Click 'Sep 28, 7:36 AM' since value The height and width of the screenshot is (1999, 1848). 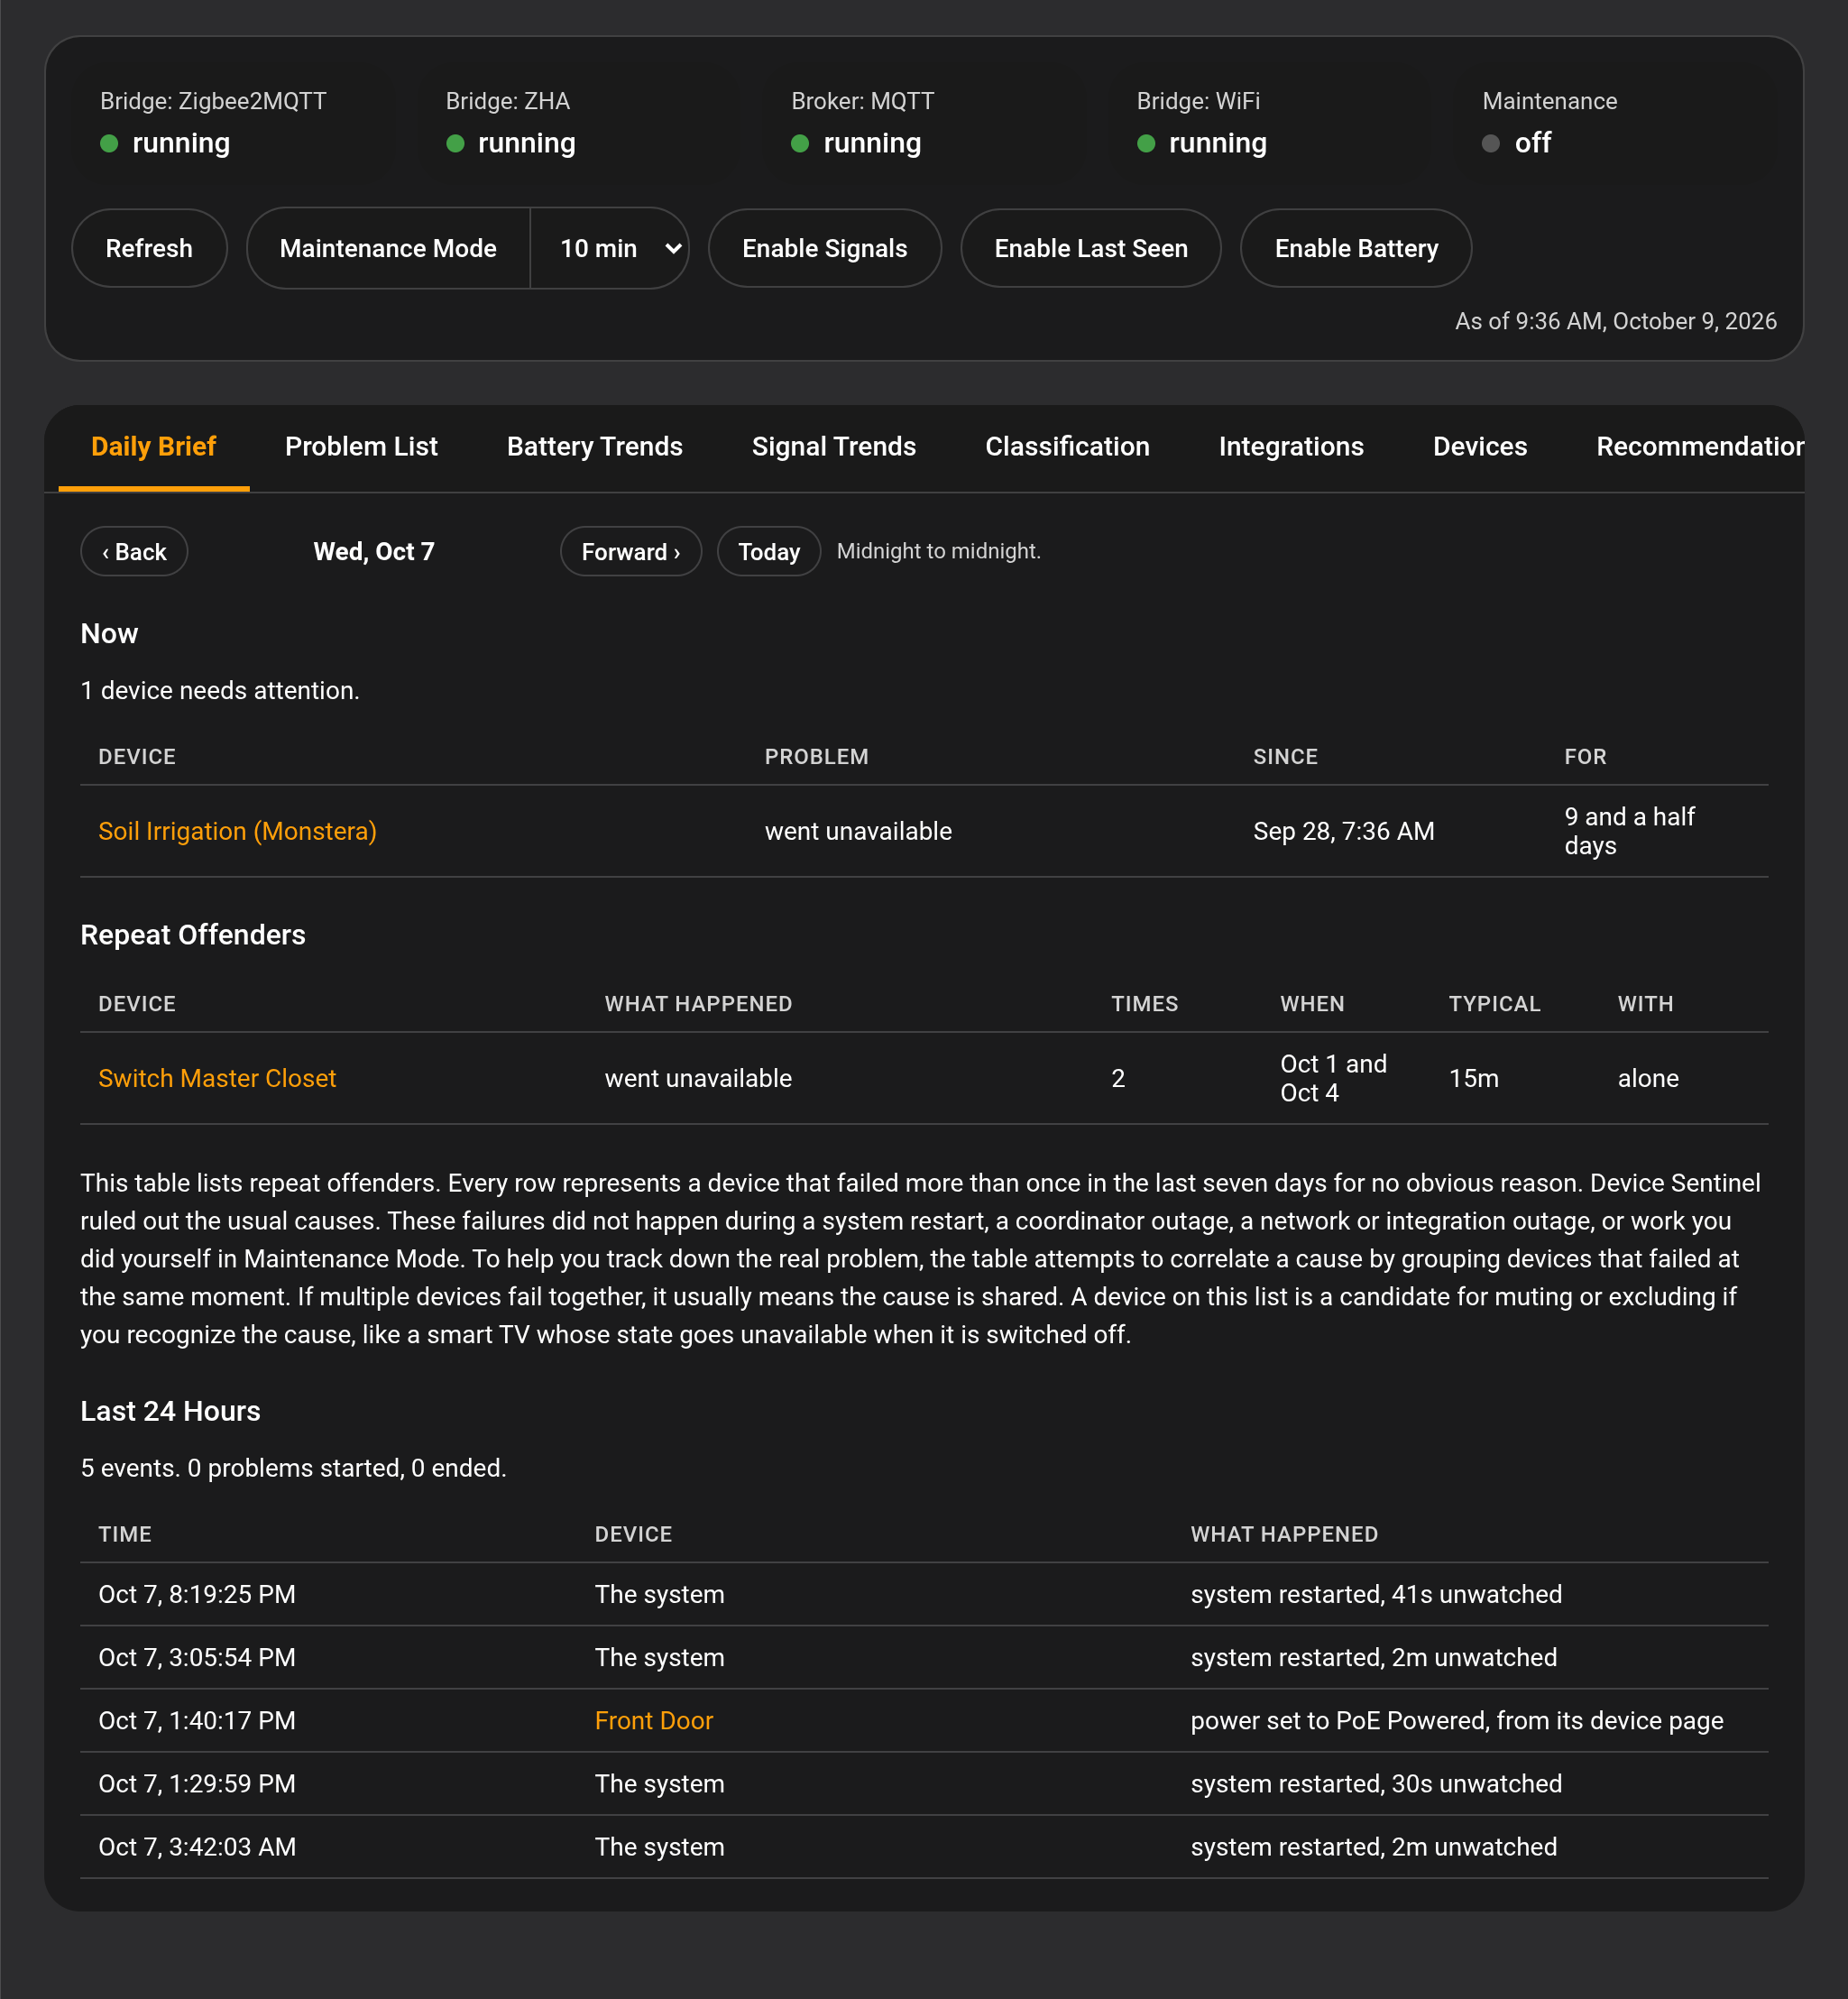point(1343,831)
